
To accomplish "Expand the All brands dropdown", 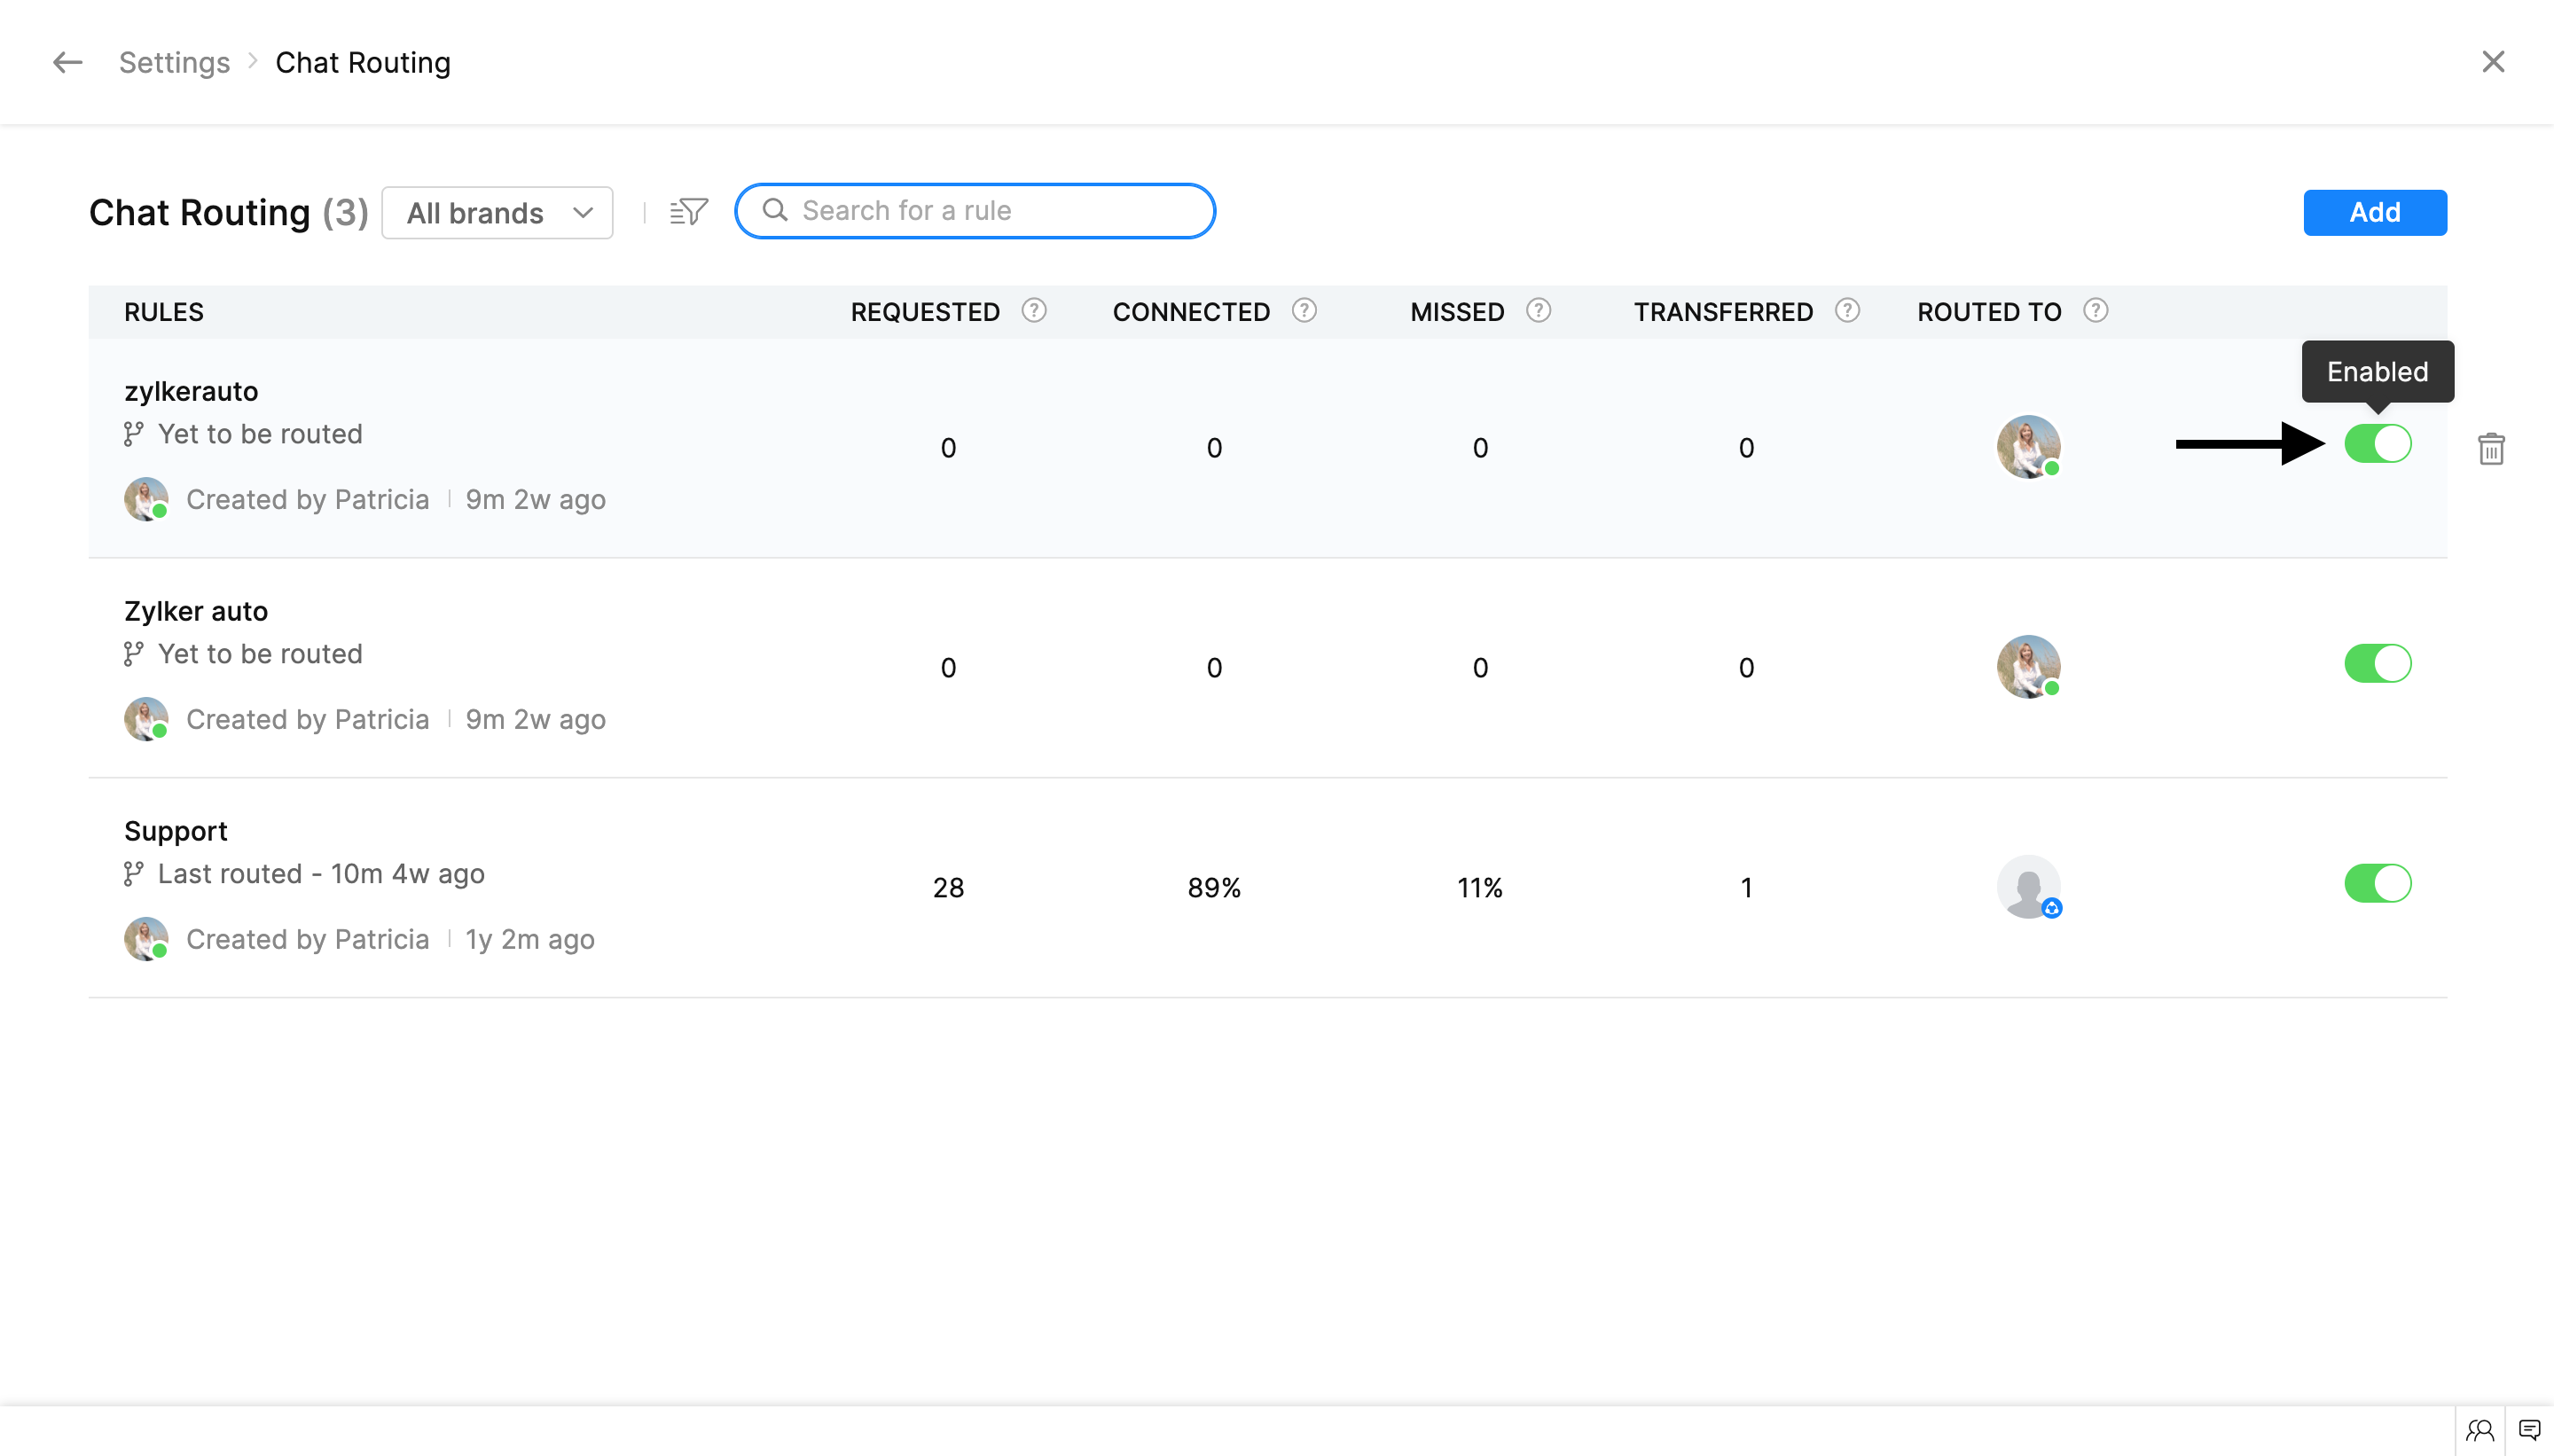I will [497, 213].
